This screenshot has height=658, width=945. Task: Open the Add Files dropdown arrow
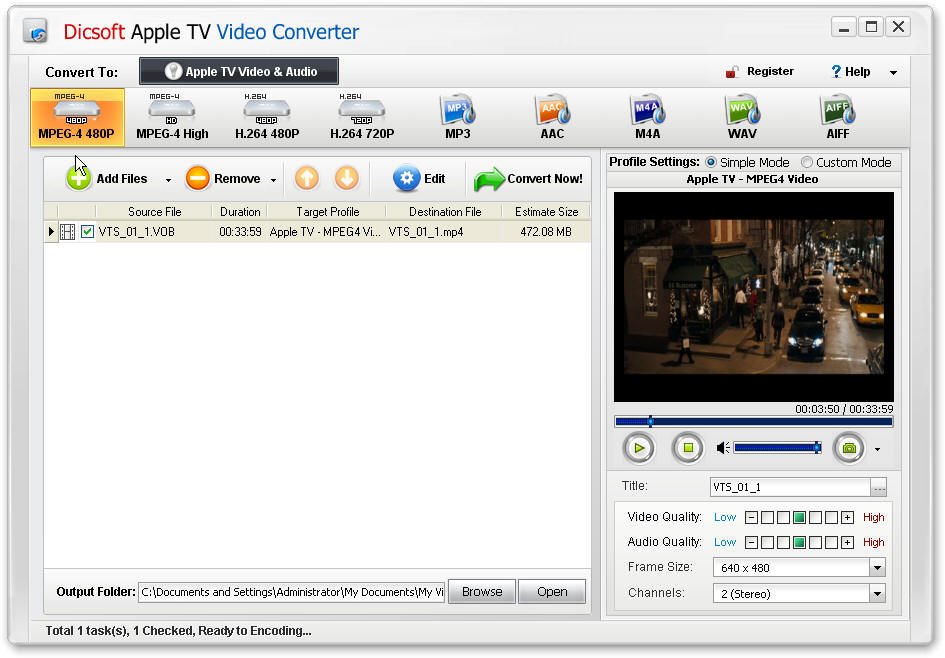point(168,180)
